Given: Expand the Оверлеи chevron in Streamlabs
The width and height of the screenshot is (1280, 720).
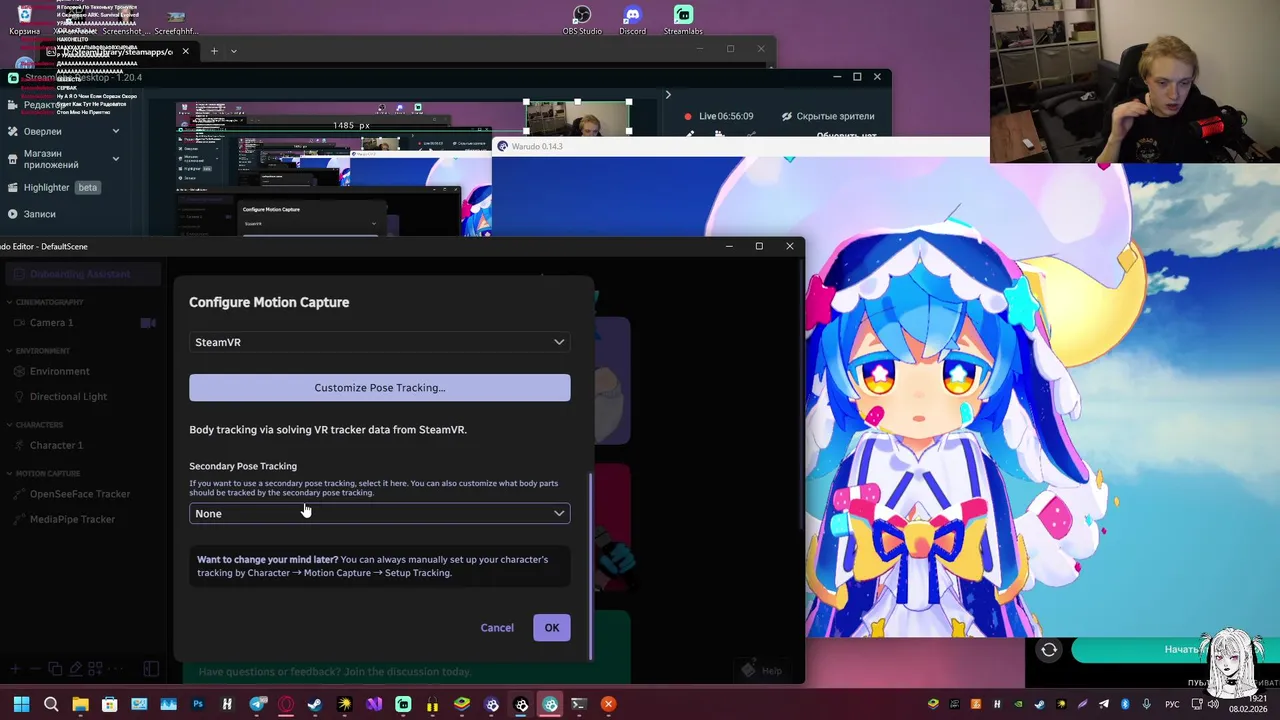Looking at the screenshot, I should 115,131.
